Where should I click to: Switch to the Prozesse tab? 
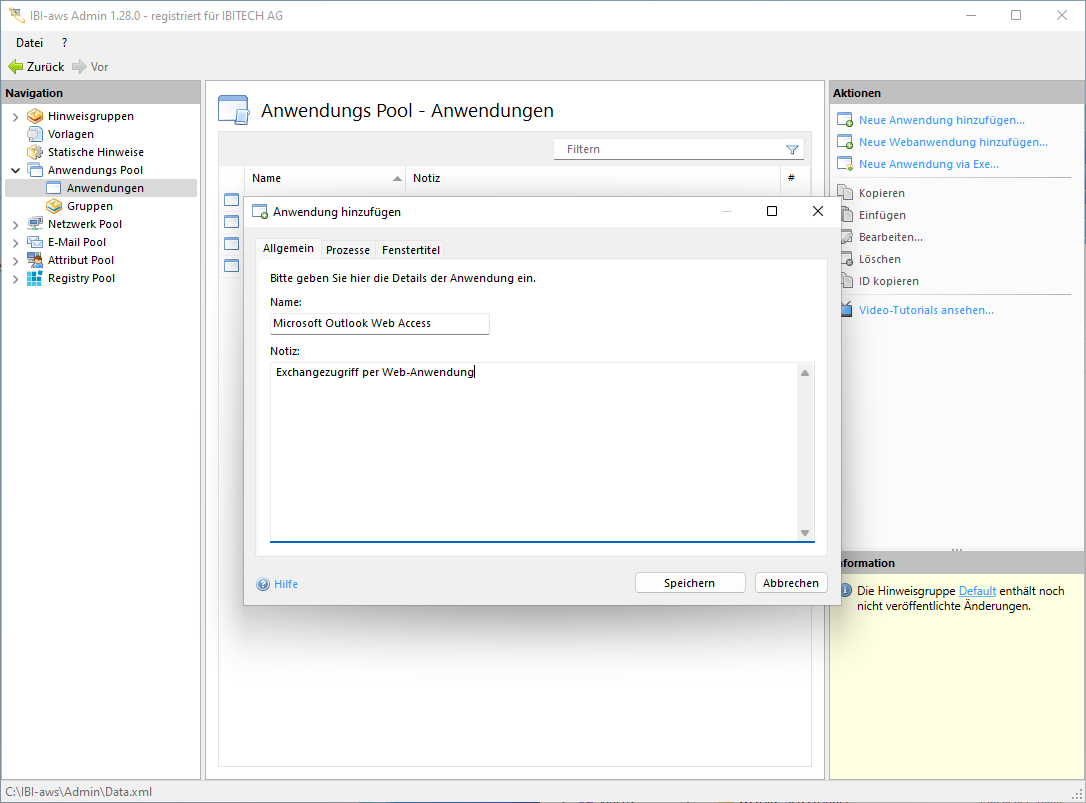click(x=348, y=250)
